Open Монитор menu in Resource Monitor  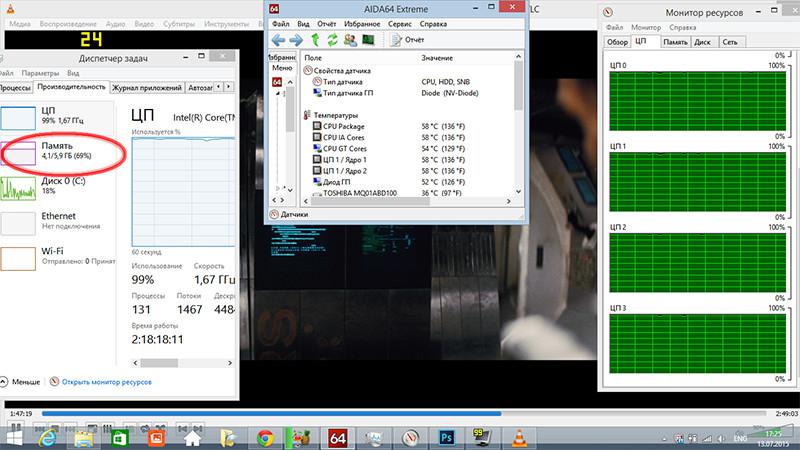pyautogui.click(x=646, y=28)
